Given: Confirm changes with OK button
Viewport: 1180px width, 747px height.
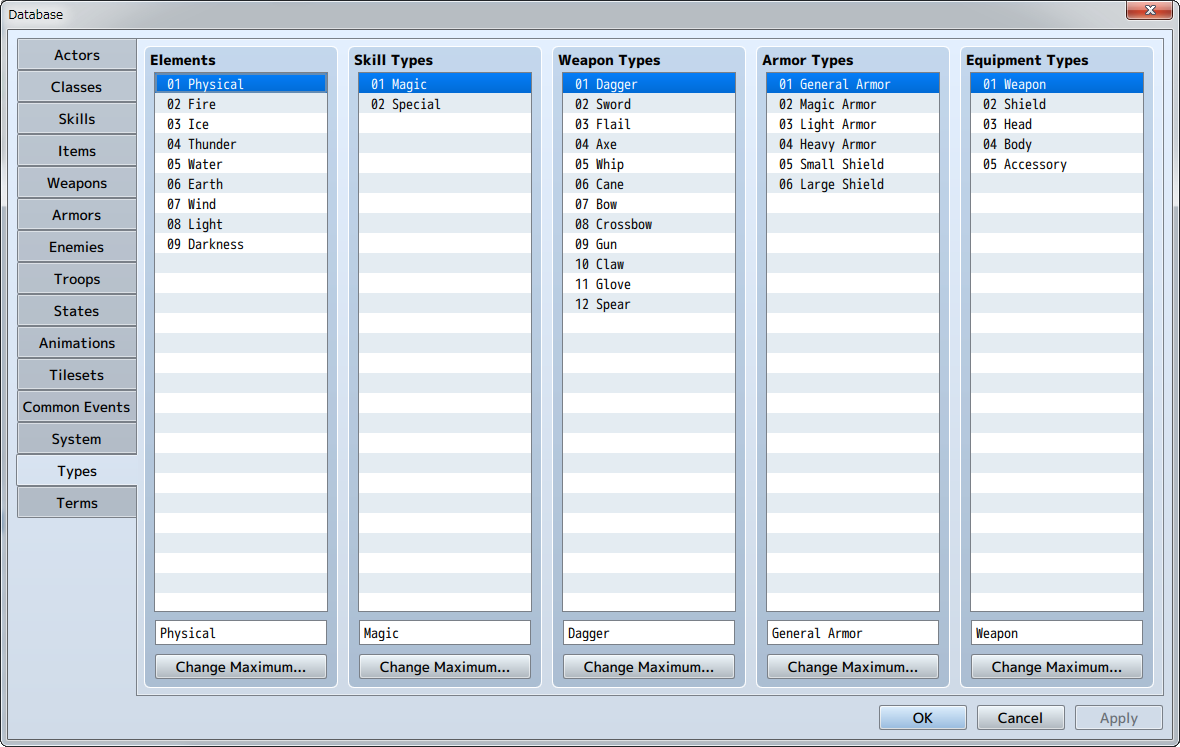Looking at the screenshot, I should pos(923,718).
